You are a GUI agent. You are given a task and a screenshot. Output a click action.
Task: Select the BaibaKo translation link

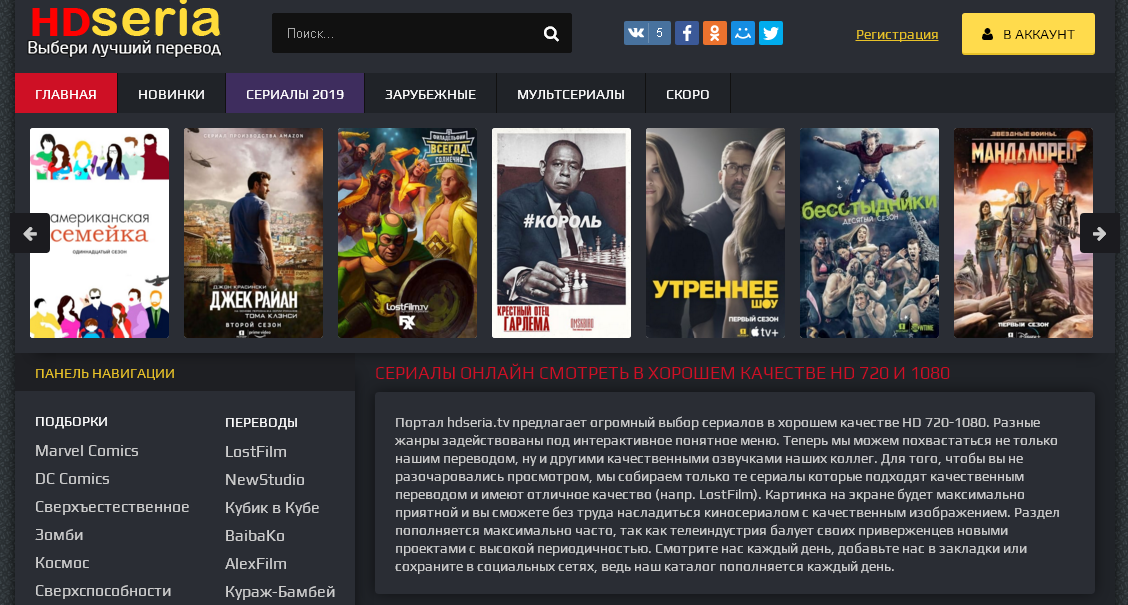click(x=254, y=536)
